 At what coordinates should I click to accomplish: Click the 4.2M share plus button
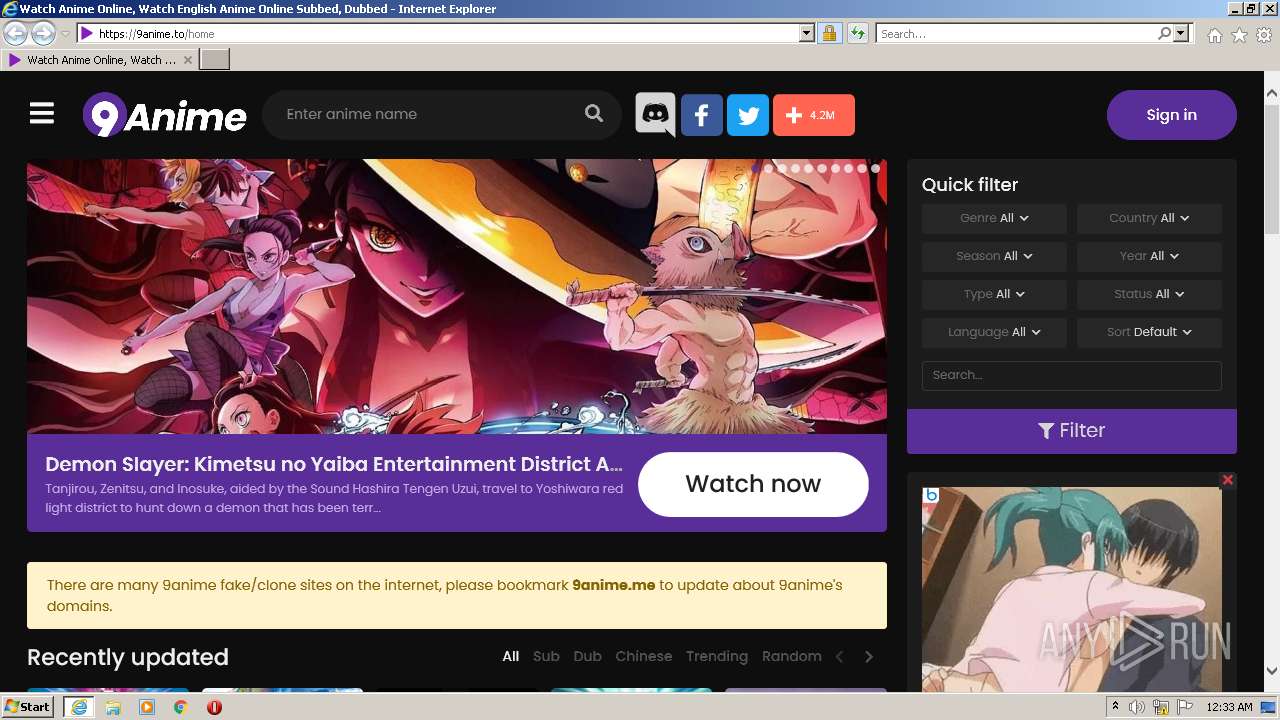pyautogui.click(x=814, y=115)
